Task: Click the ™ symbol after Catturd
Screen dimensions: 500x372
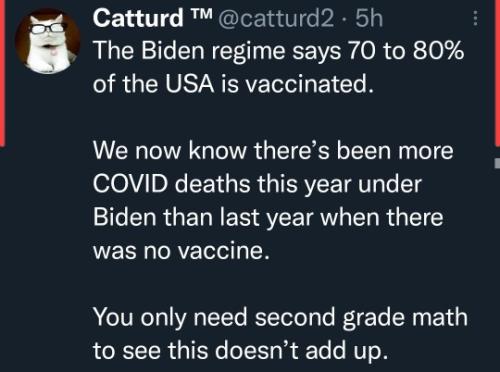Action: coord(201,14)
